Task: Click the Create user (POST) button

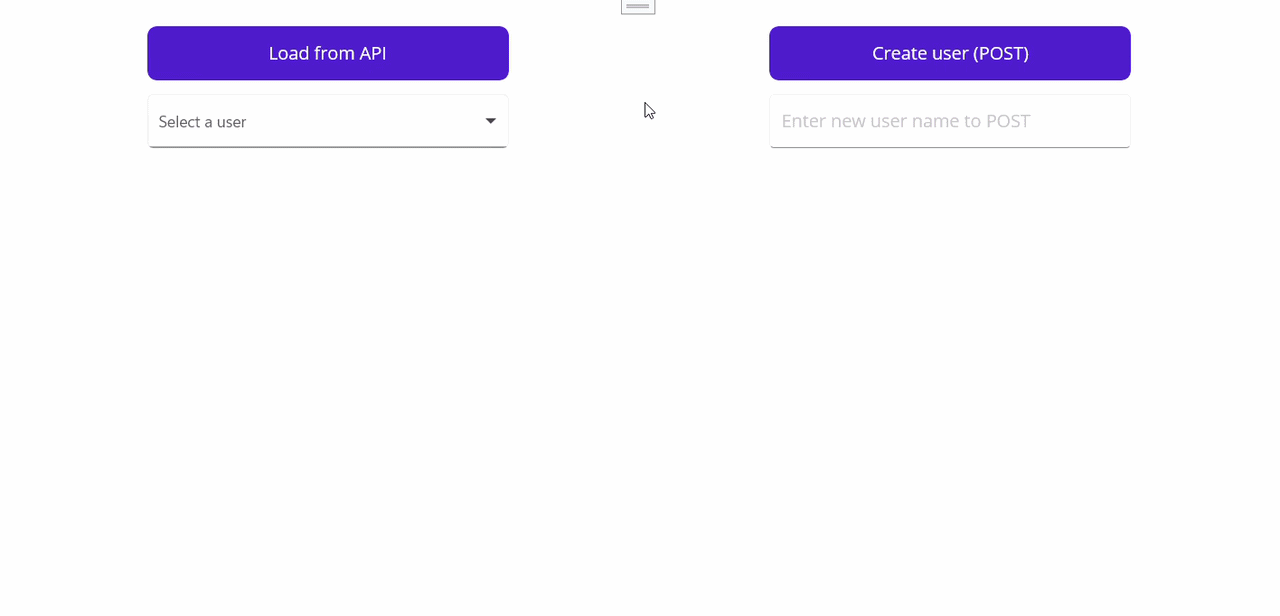Action: [x=950, y=53]
